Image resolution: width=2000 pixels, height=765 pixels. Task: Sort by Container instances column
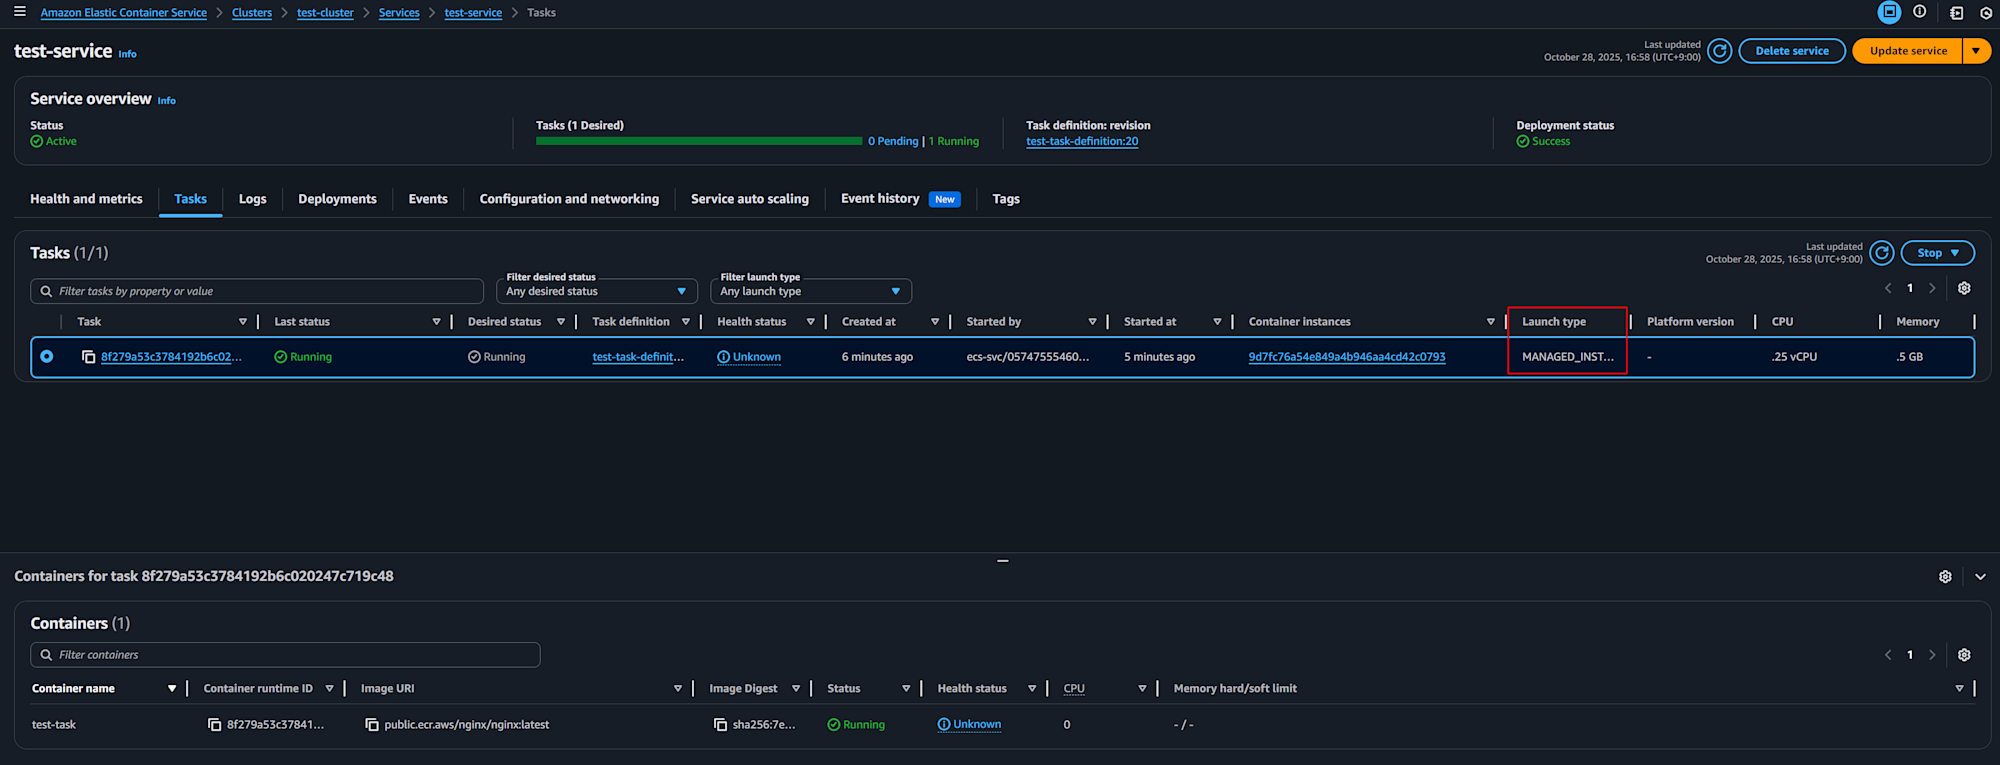click(x=1490, y=322)
